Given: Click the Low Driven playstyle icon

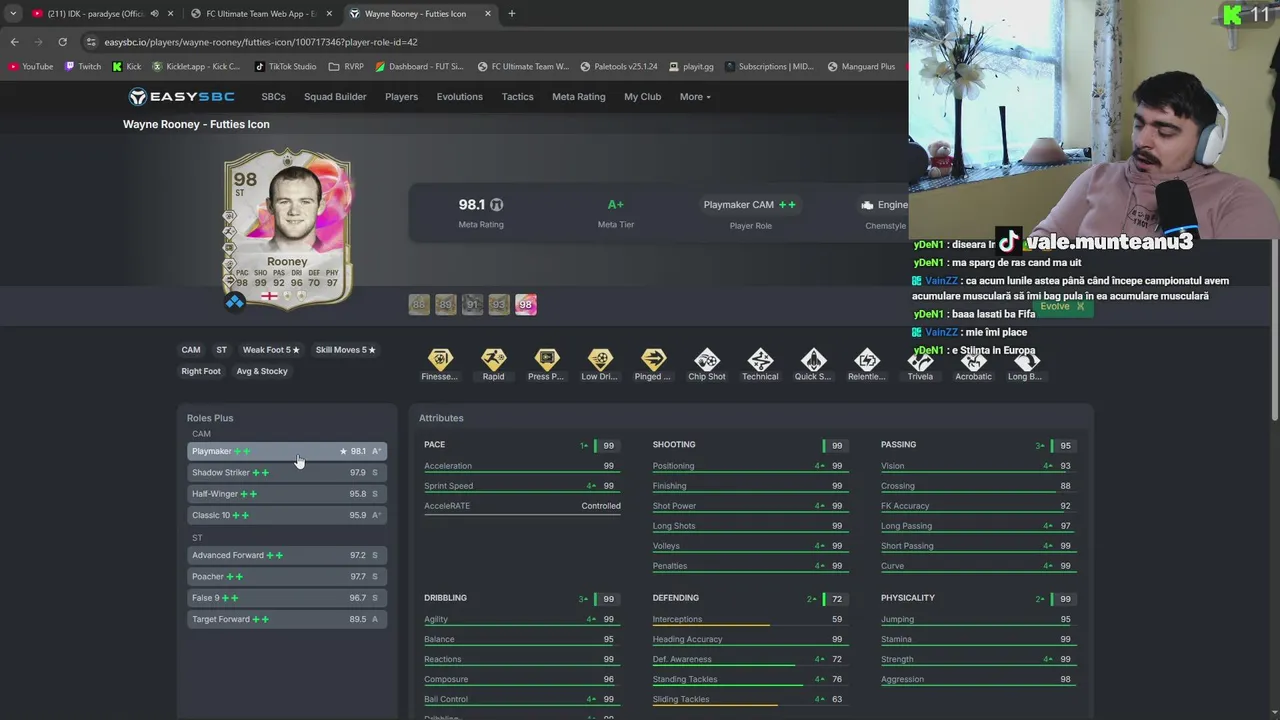Looking at the screenshot, I should (x=600, y=359).
